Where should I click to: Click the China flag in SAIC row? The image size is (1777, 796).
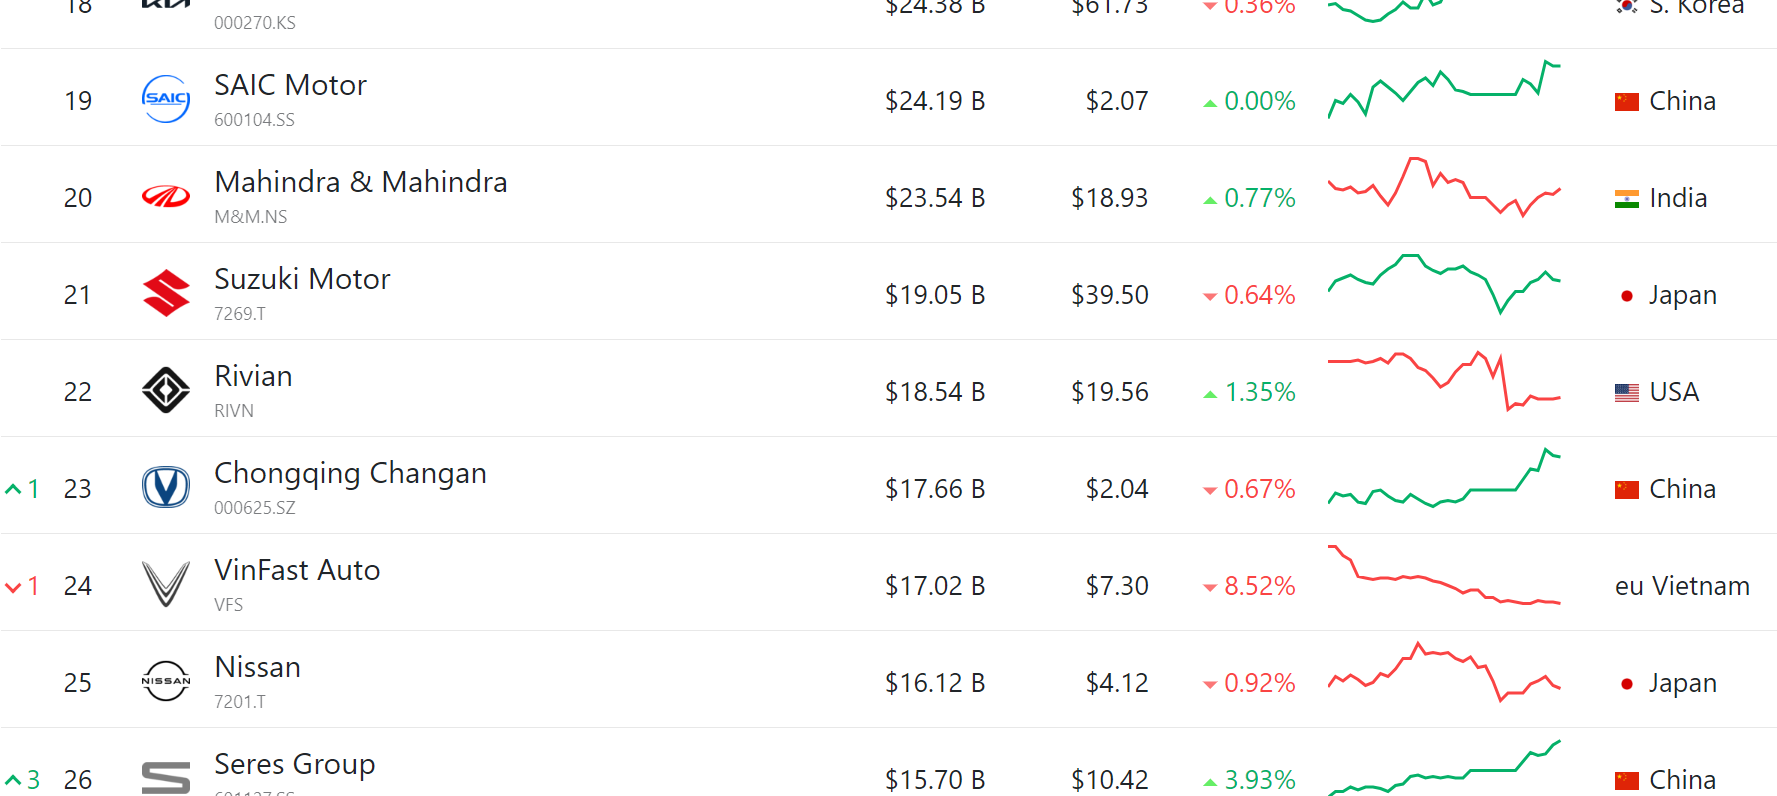tap(1627, 101)
